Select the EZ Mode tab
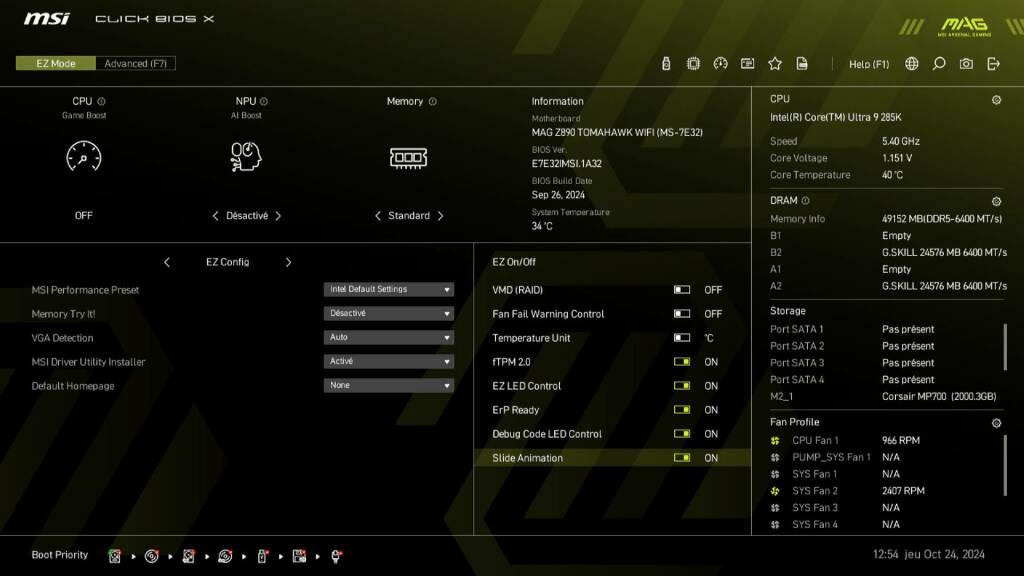 click(55, 62)
